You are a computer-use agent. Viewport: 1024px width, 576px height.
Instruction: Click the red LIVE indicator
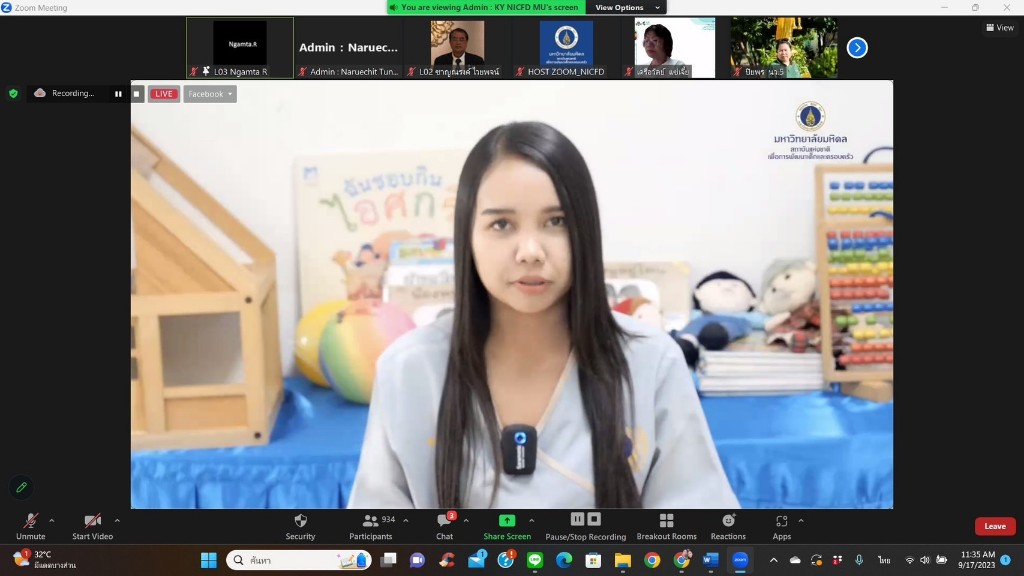[163, 94]
